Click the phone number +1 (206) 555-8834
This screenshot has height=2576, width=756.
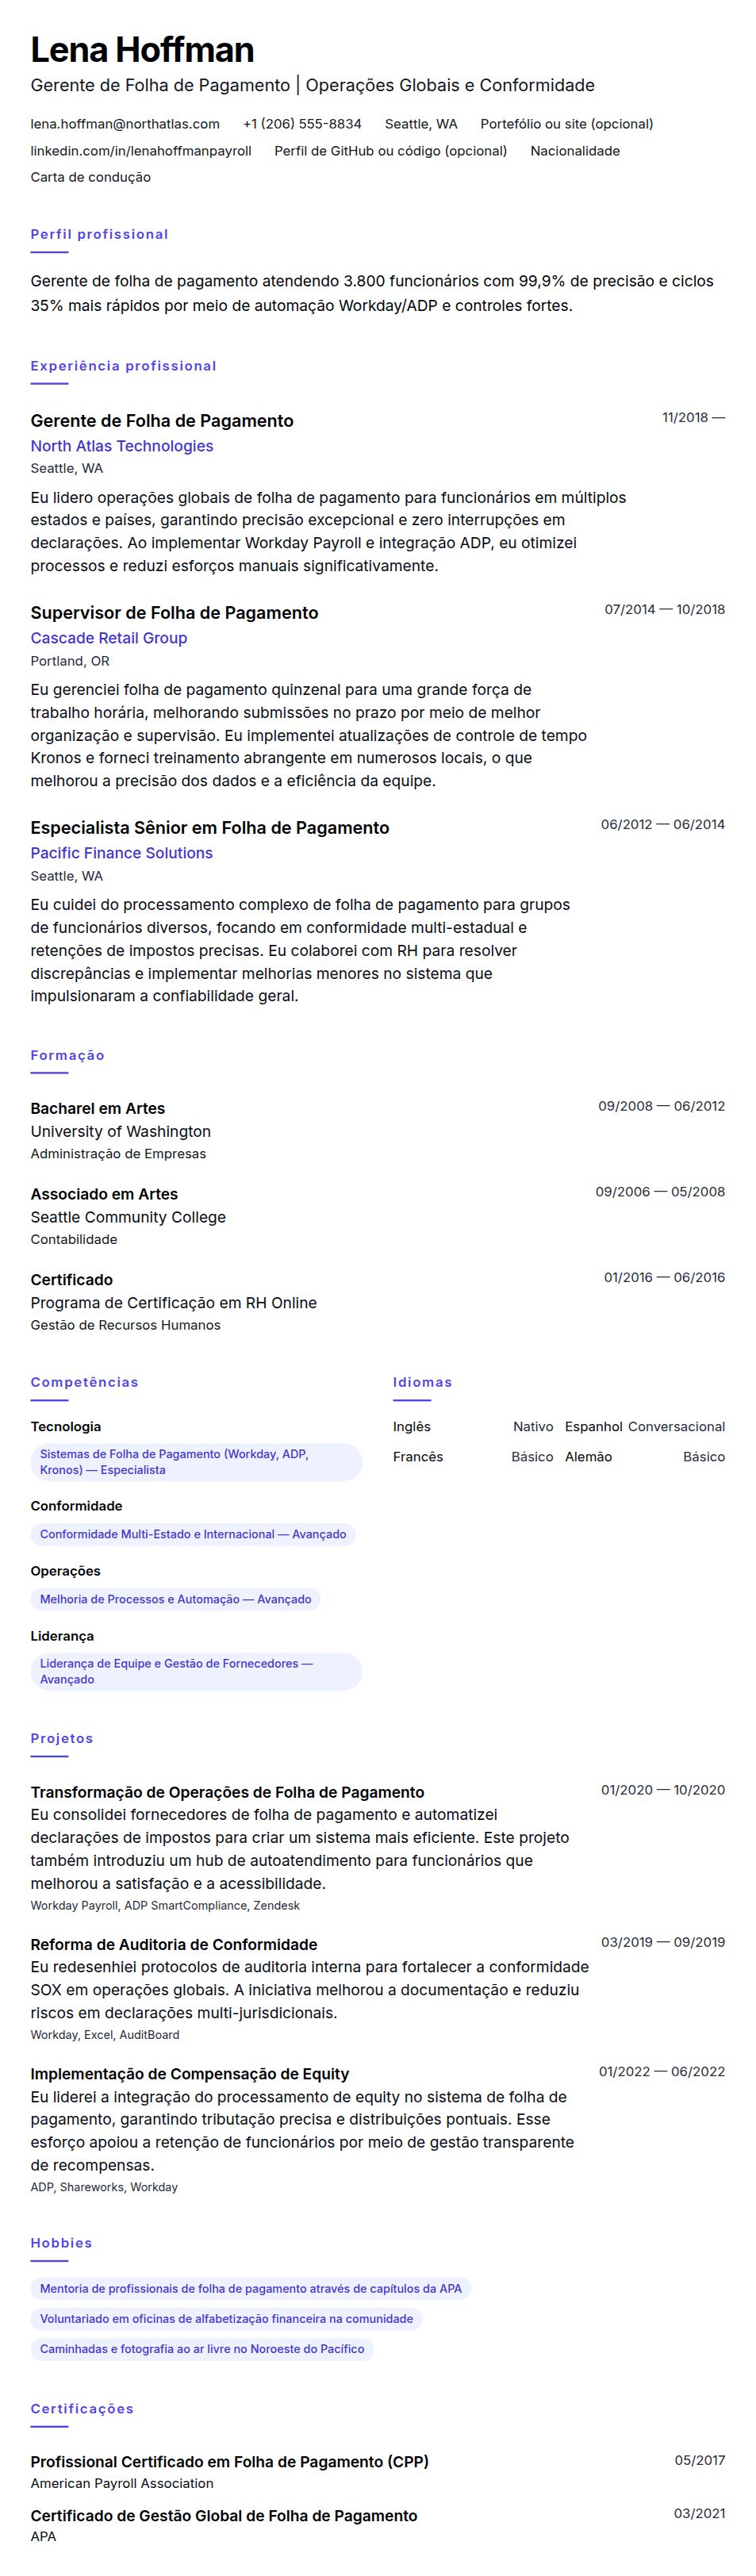coord(302,124)
